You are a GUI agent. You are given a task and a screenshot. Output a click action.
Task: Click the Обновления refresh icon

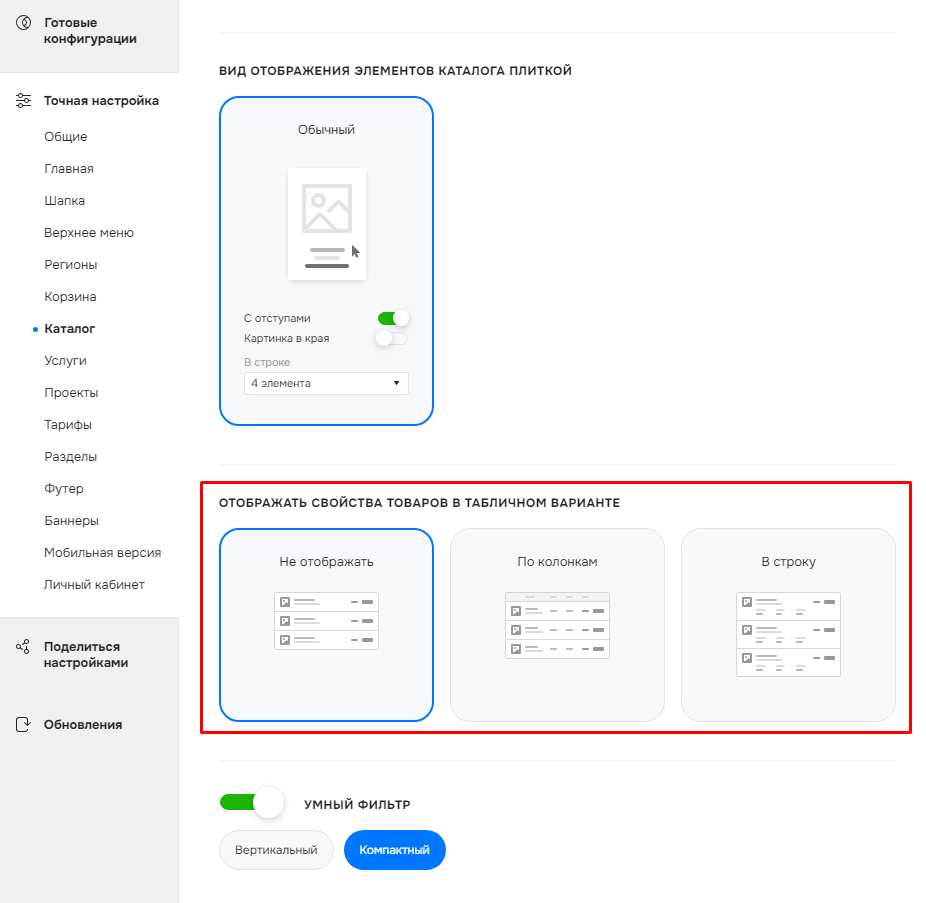point(23,725)
